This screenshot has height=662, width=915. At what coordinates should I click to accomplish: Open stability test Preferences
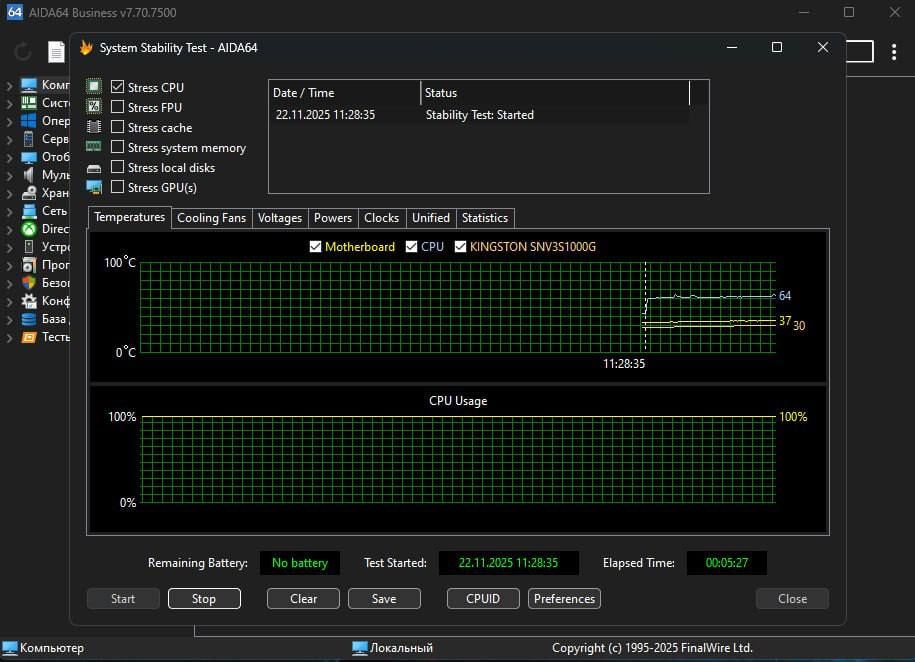pos(564,598)
